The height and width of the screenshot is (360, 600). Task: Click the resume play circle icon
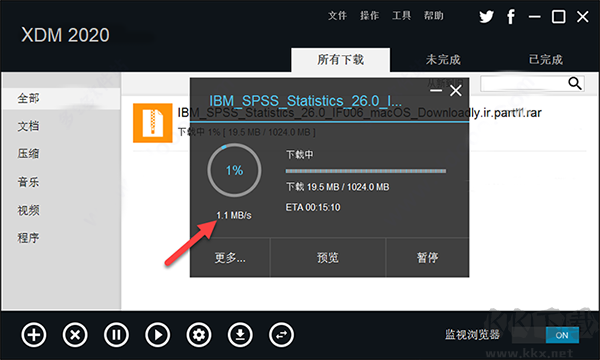[x=157, y=335]
